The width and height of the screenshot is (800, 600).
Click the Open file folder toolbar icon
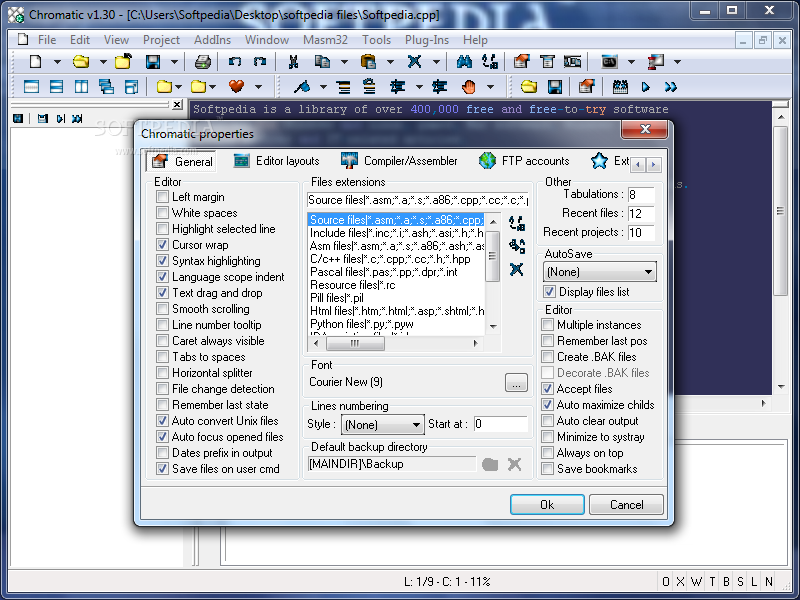(81, 62)
